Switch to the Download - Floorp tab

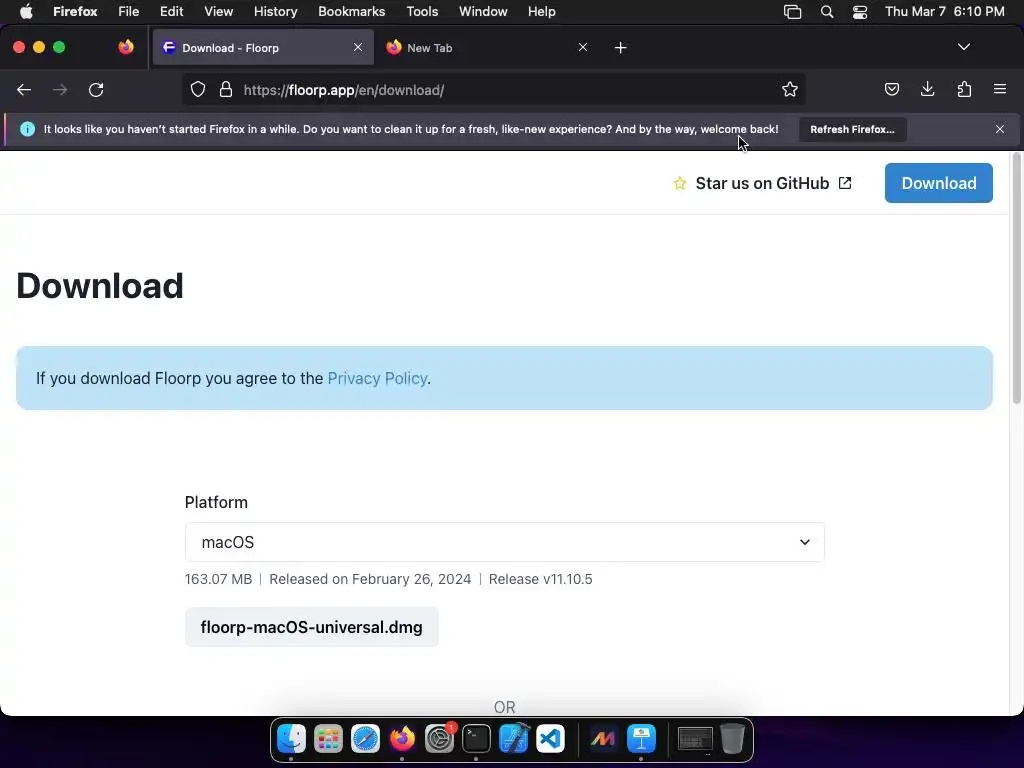pyautogui.click(x=263, y=47)
